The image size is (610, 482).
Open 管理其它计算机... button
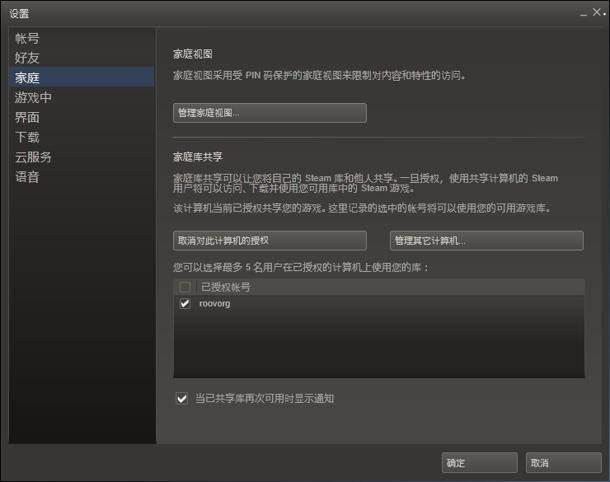click(487, 240)
